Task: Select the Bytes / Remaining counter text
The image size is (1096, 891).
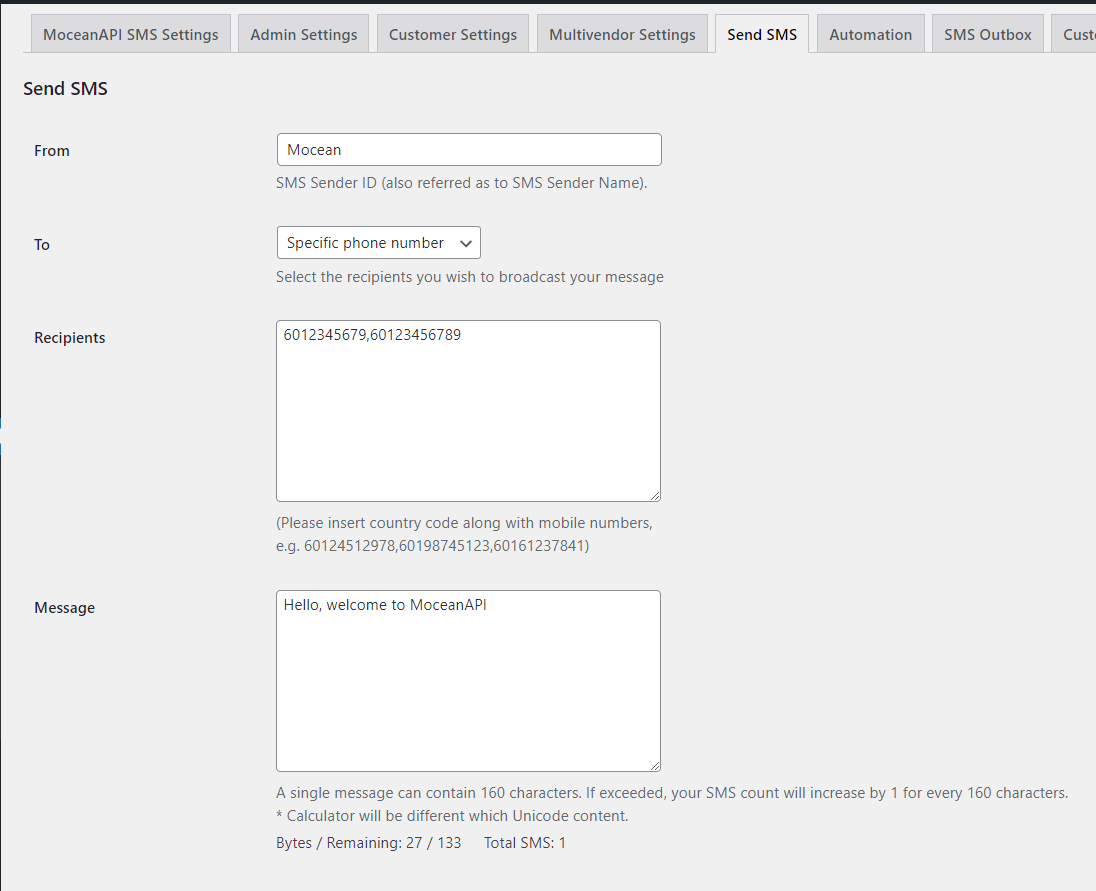Action: pyautogui.click(x=371, y=842)
